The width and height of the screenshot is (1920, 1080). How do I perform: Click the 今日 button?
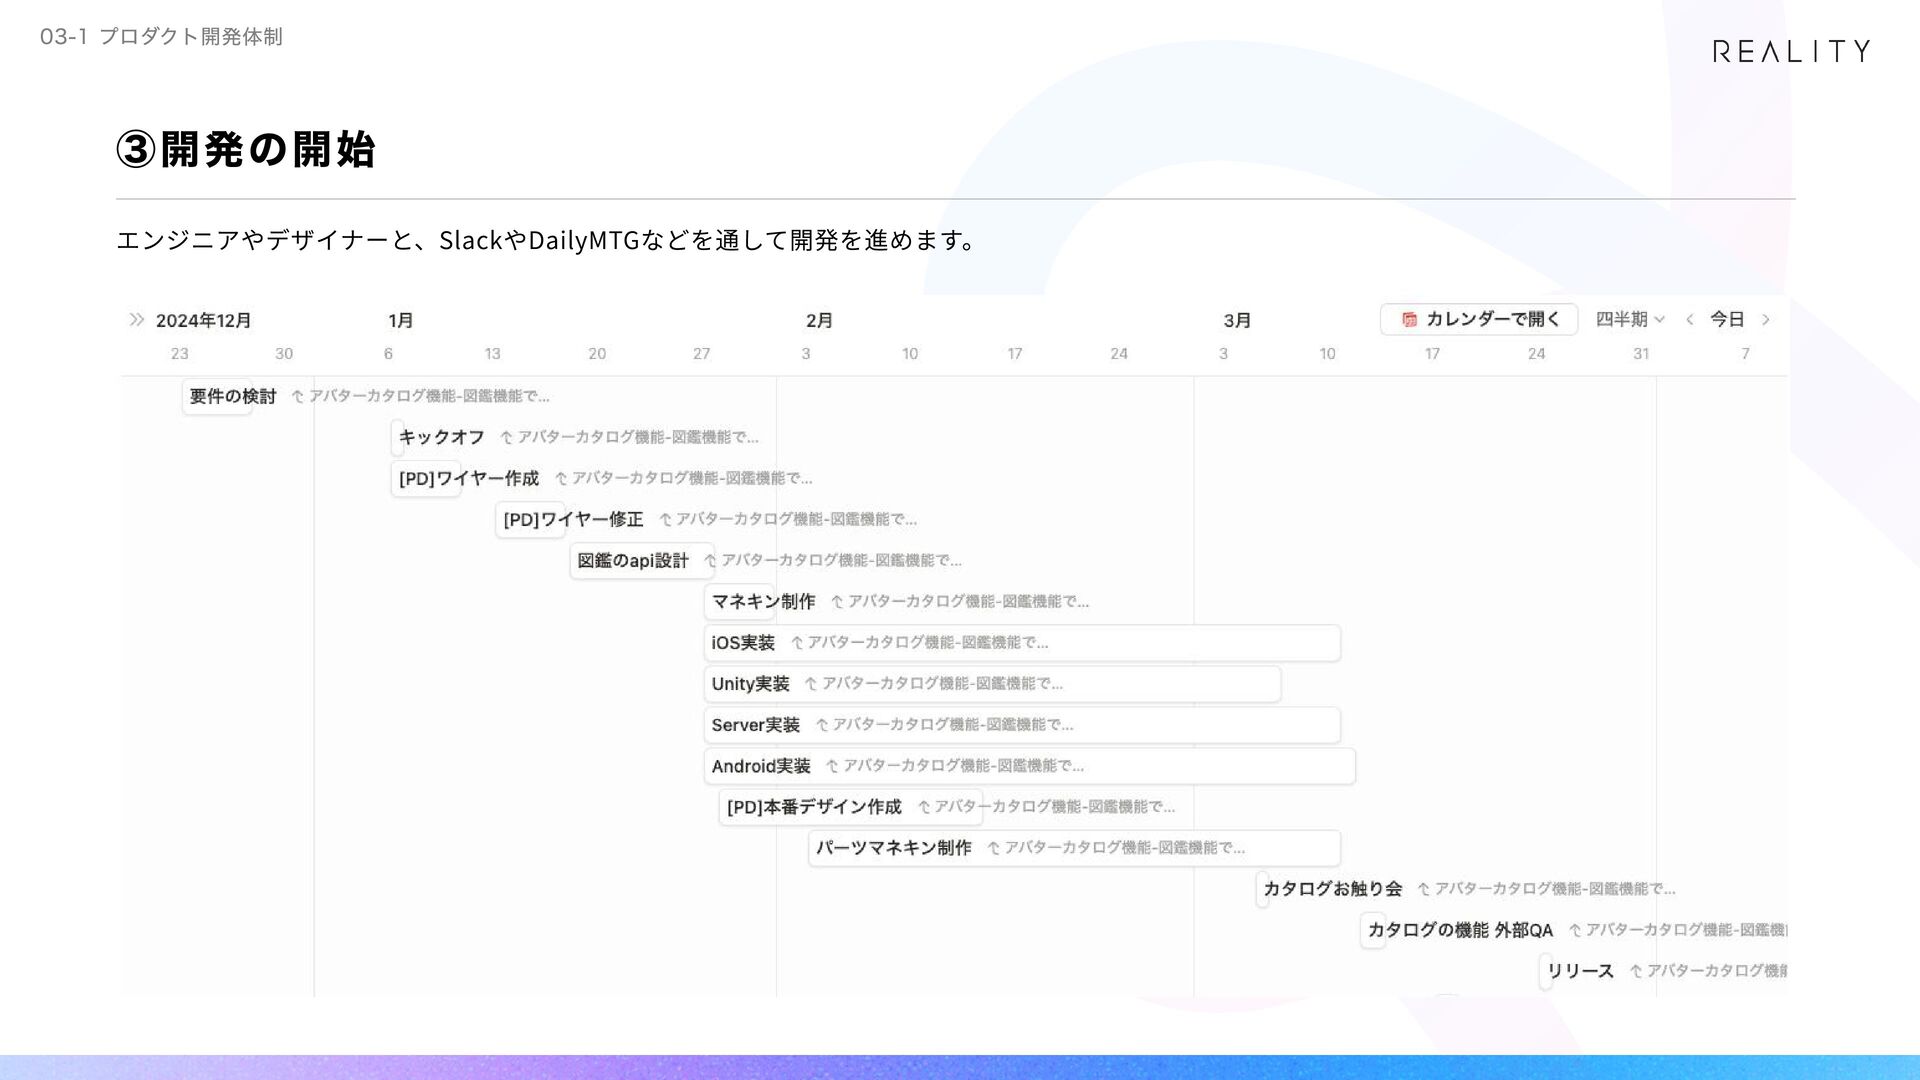1727,320
